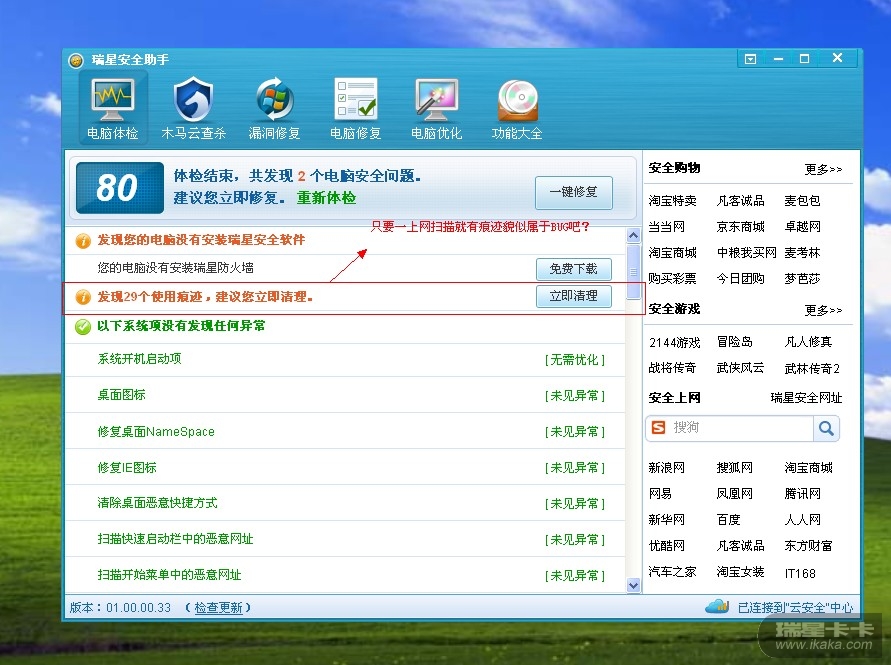
Task: Open the 购买彩票 link
Action: [672, 279]
